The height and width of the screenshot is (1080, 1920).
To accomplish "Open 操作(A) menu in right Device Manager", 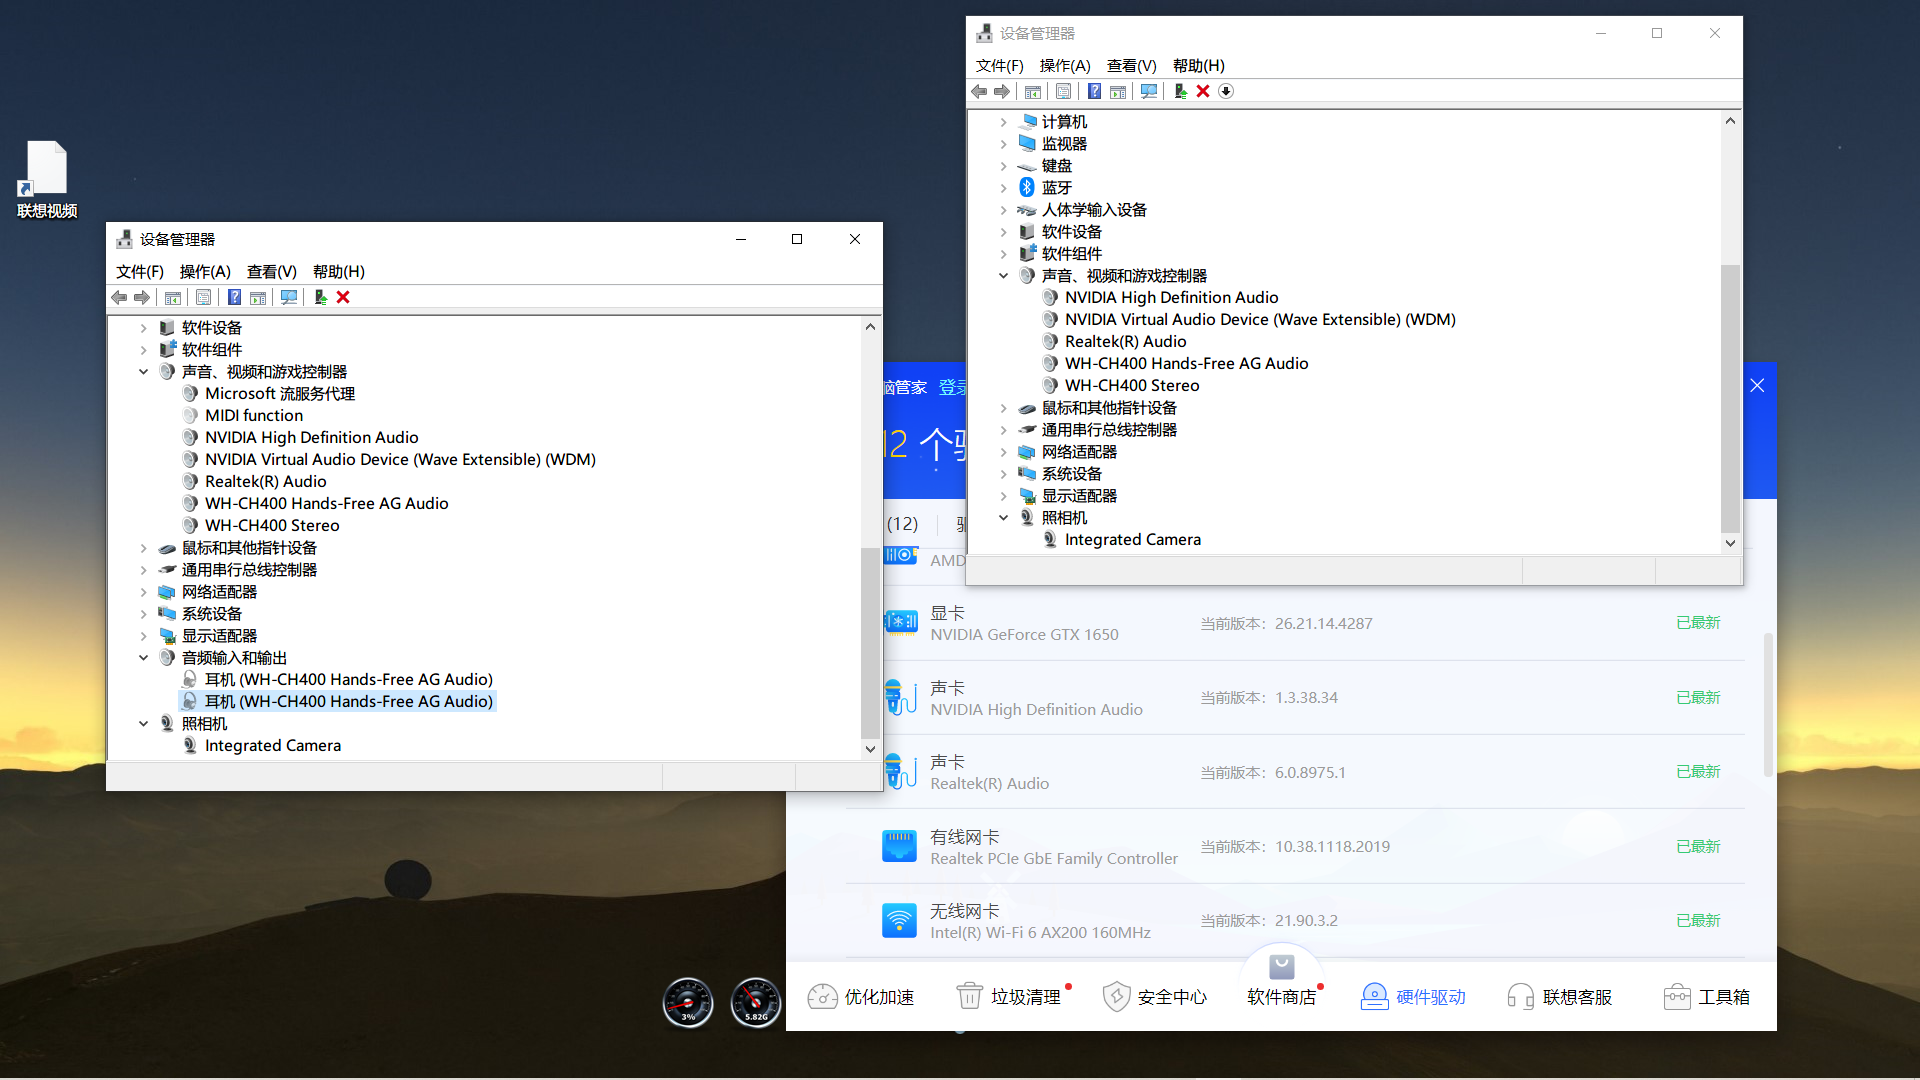I will coord(1065,66).
